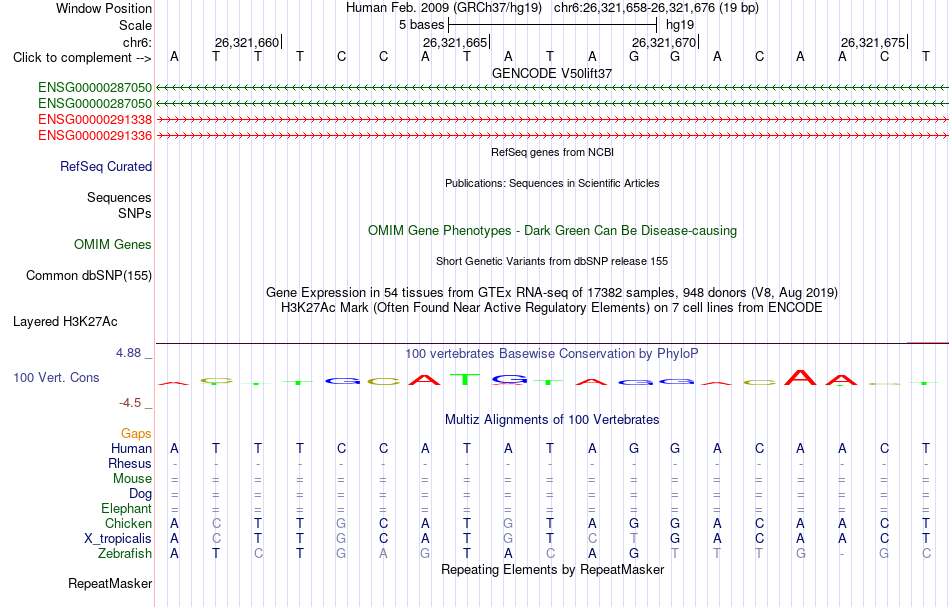The width and height of the screenshot is (950, 607).
Task: Open the RepeatMasker track label
Action: (110, 583)
